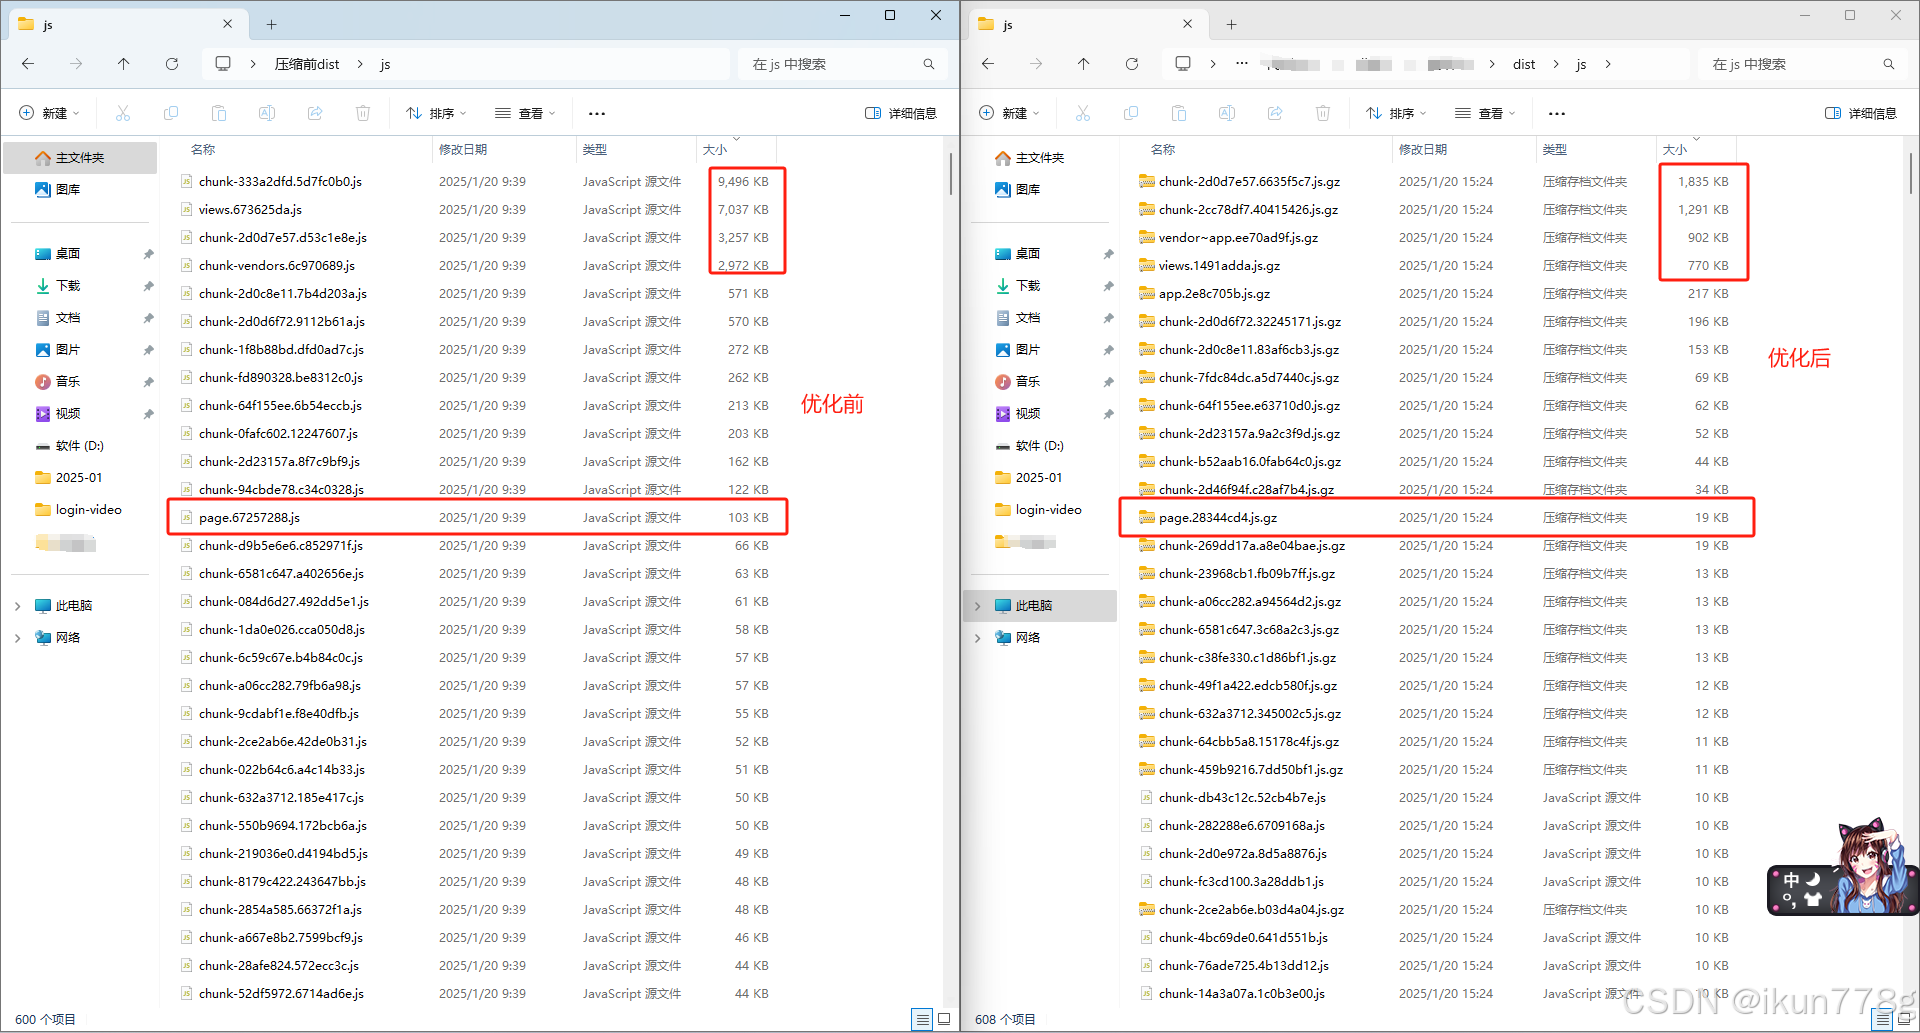The height and width of the screenshot is (1033, 1920).
Task: Open the 查看 view dropdown in the right toolbar
Action: pos(1485,112)
